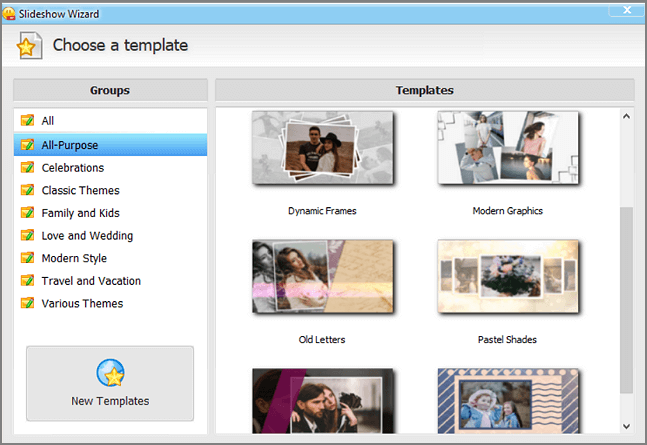Choose the Pastel Shades template thumbnail
Viewport: 647px width, 445px height.
click(x=508, y=276)
